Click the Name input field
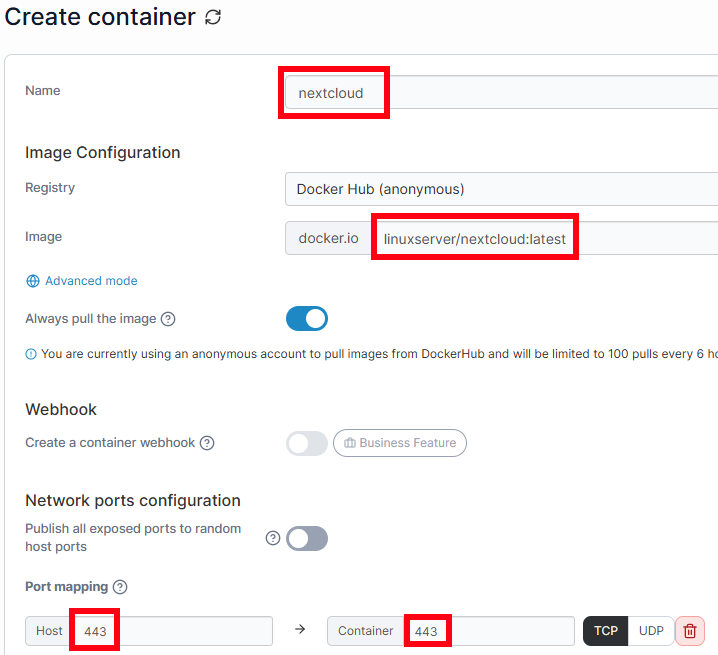 pyautogui.click(x=500, y=93)
